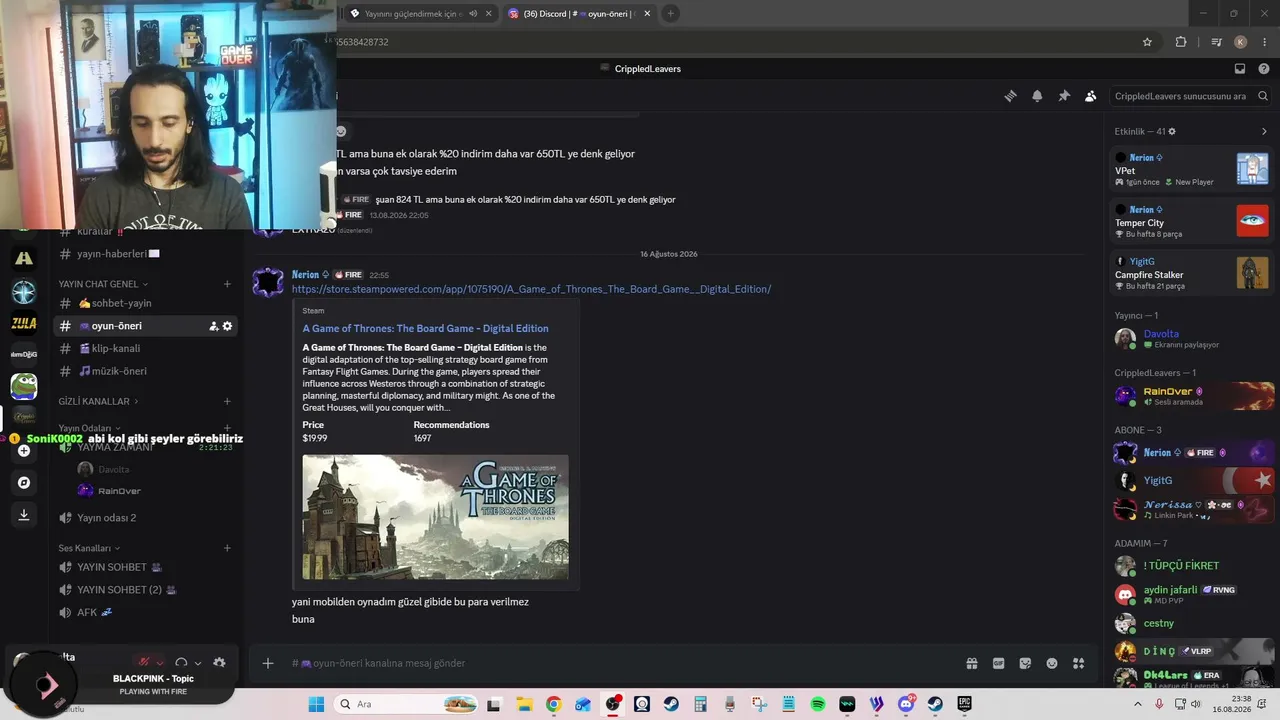The height and width of the screenshot is (720, 1280).
Task: Open the attachment plus button
Action: pos(267,663)
